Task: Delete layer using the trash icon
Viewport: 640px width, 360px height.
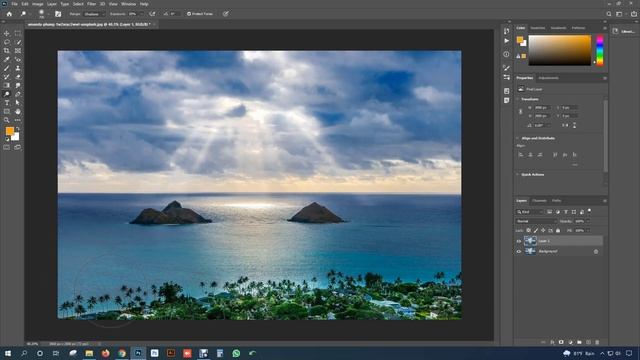Action: [x=597, y=342]
